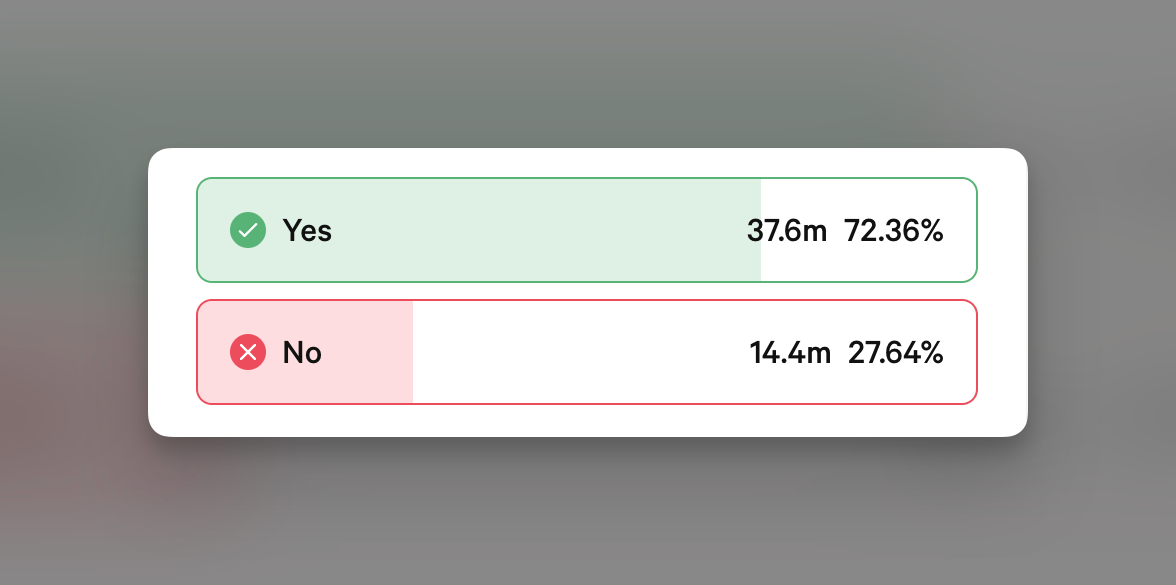Click the 72.36% percentage value
1176x585 pixels.
pyautogui.click(x=894, y=231)
